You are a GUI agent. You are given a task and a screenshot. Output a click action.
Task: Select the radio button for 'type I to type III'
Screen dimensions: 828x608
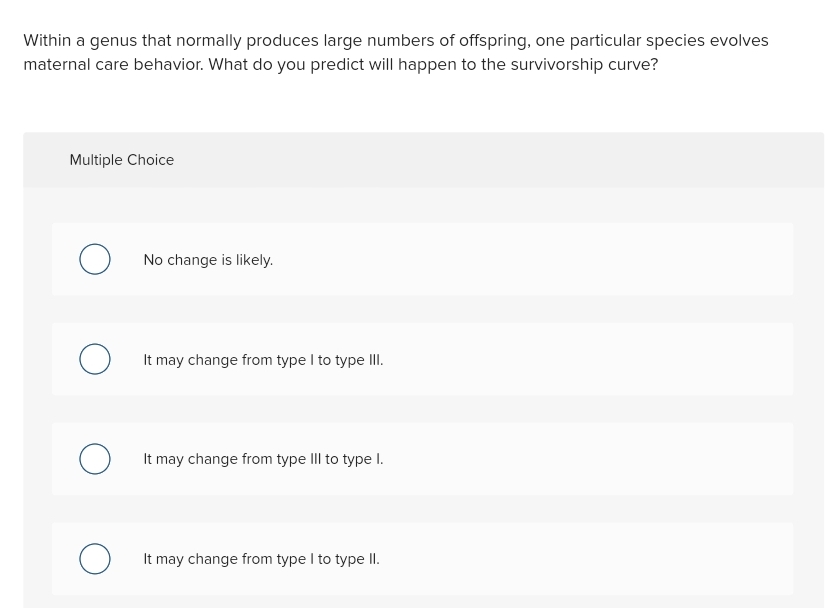point(94,358)
